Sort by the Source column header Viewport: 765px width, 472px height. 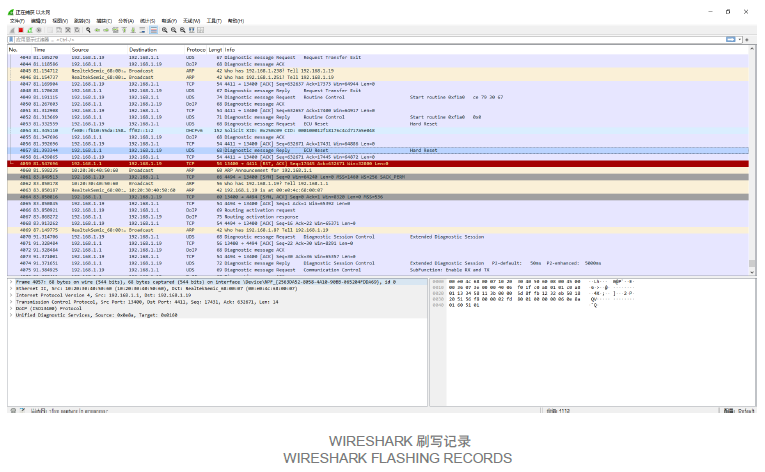[99, 50]
